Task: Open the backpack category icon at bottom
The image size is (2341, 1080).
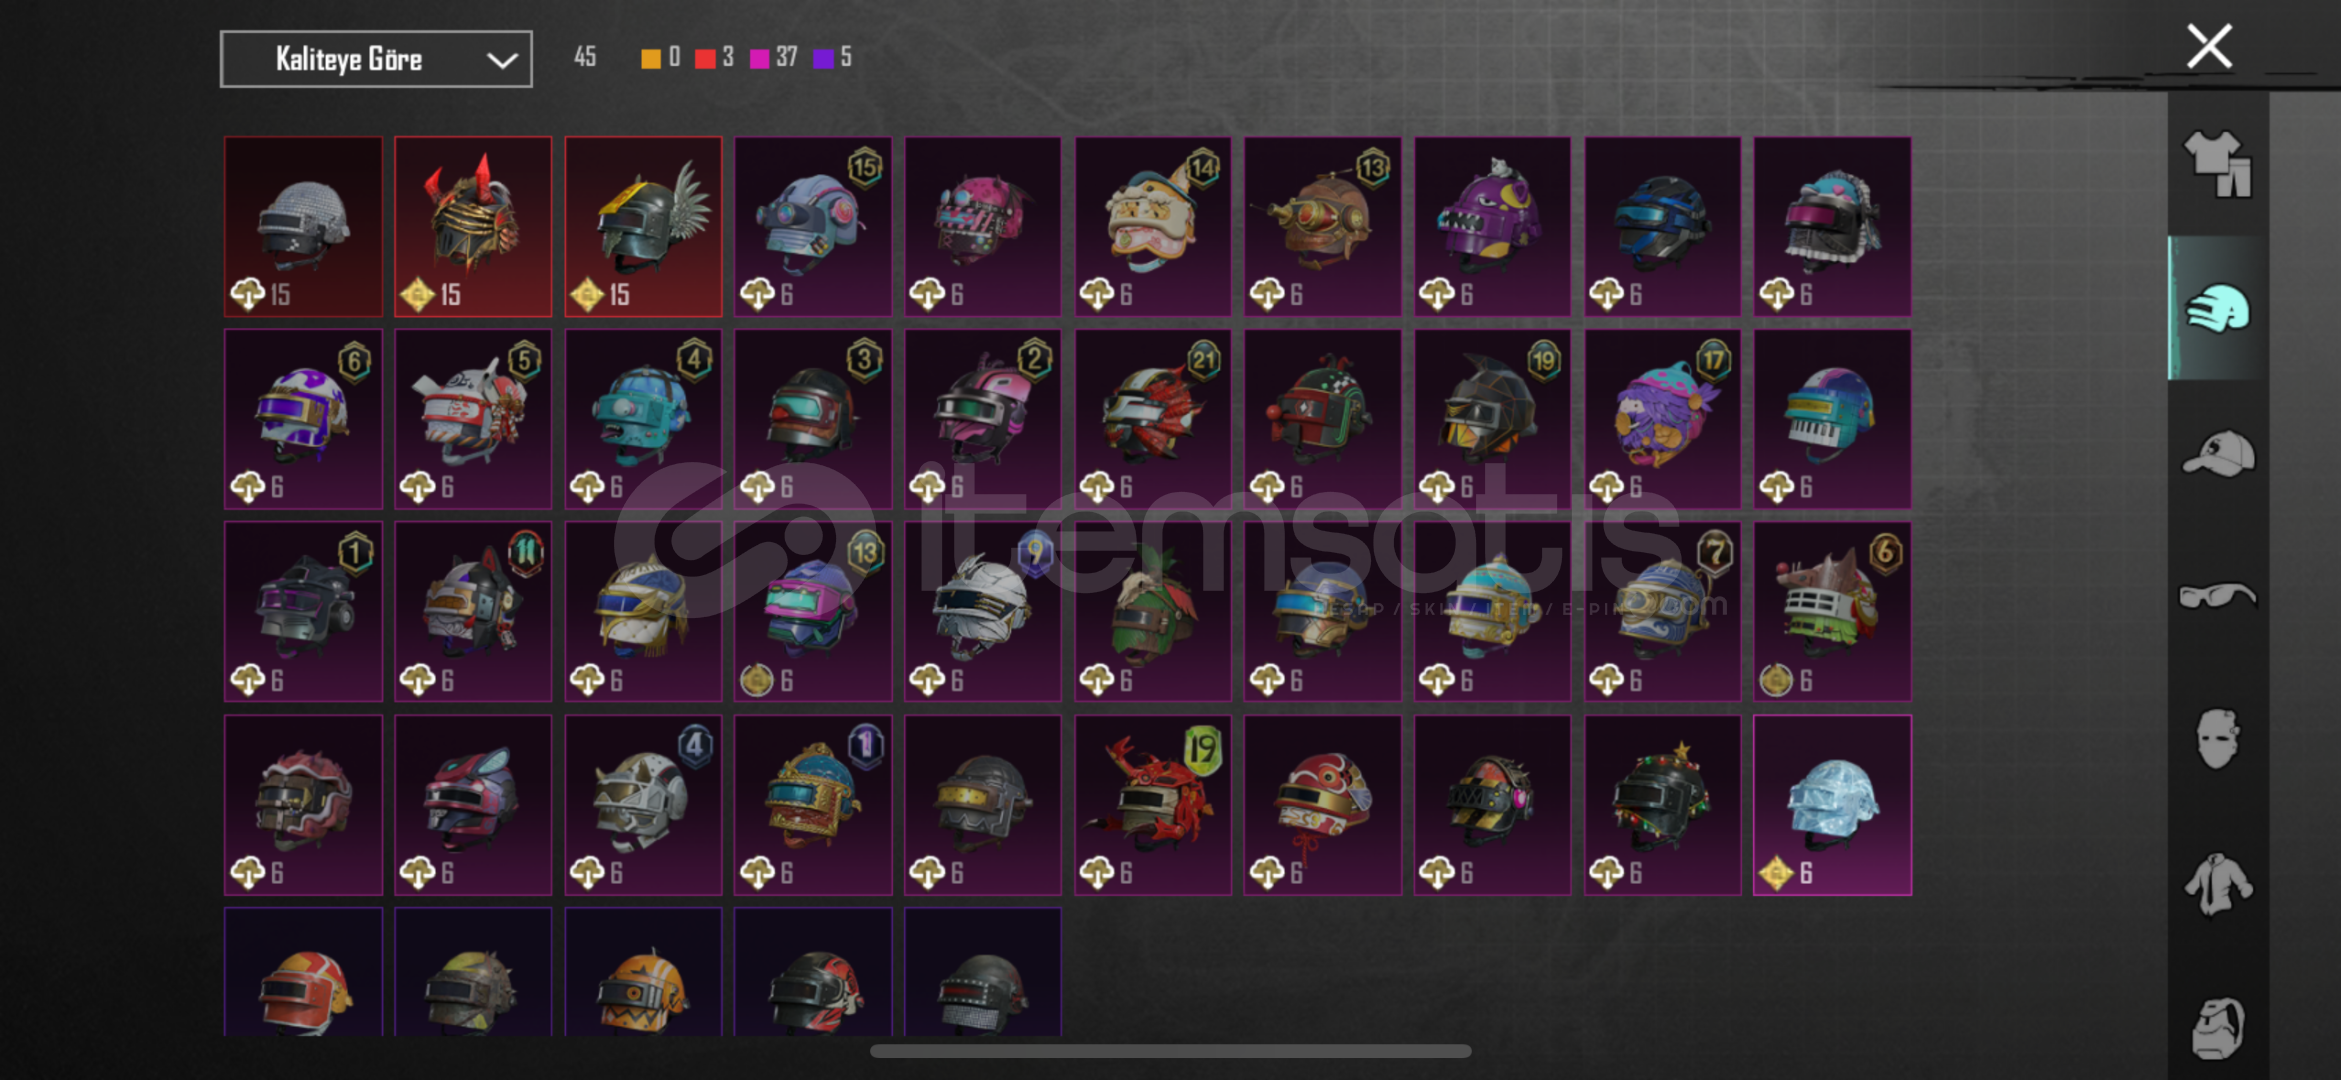Action: [2217, 1027]
